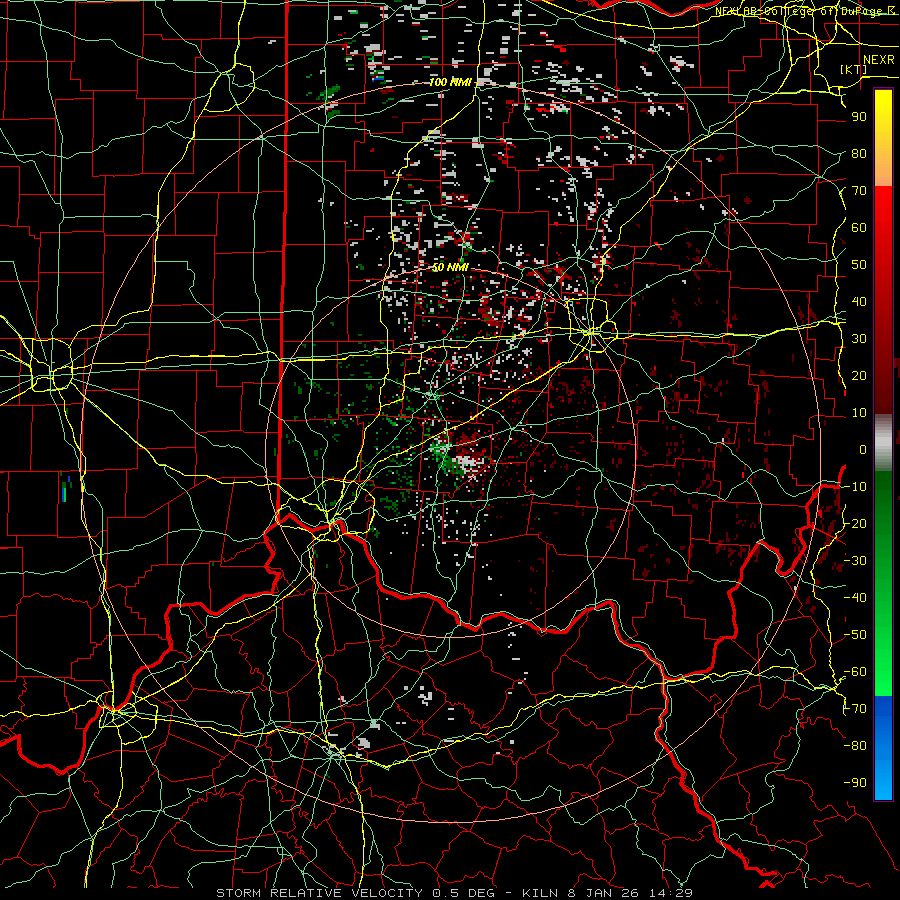
Task: Click the -70 value on the velocity scale
Action: click(x=855, y=709)
